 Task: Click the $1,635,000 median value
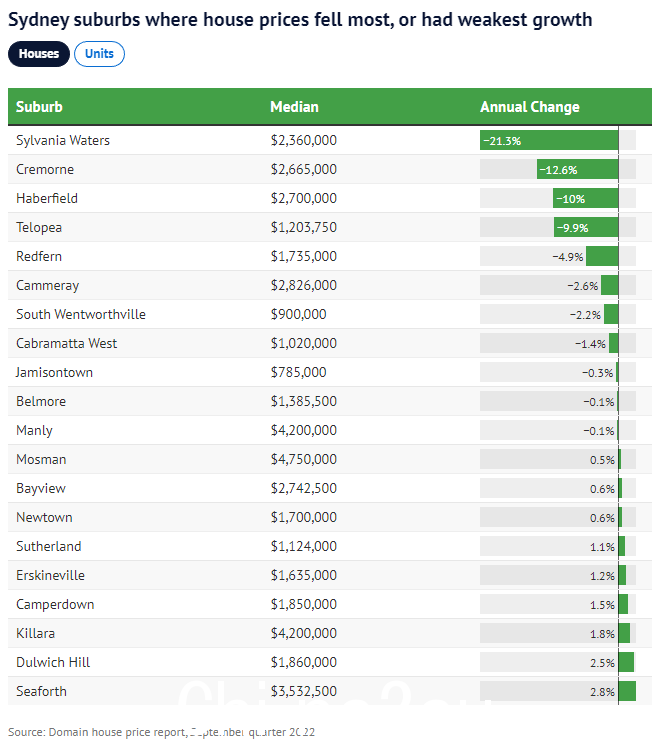coord(303,575)
